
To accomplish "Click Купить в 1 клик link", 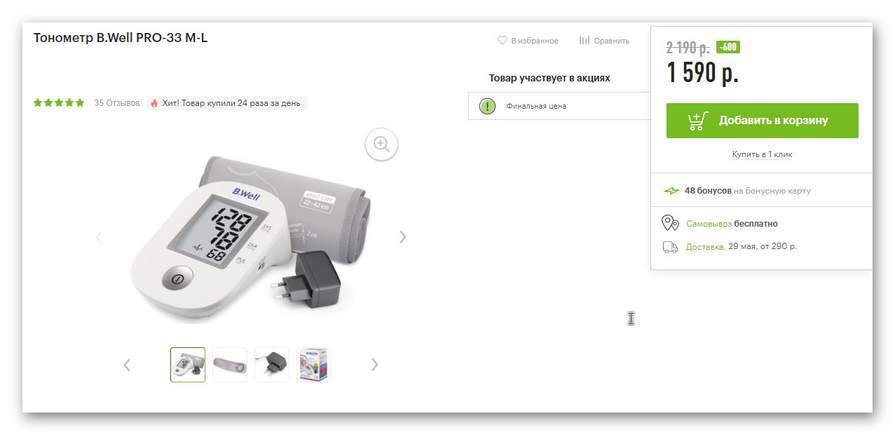I will point(762,154).
